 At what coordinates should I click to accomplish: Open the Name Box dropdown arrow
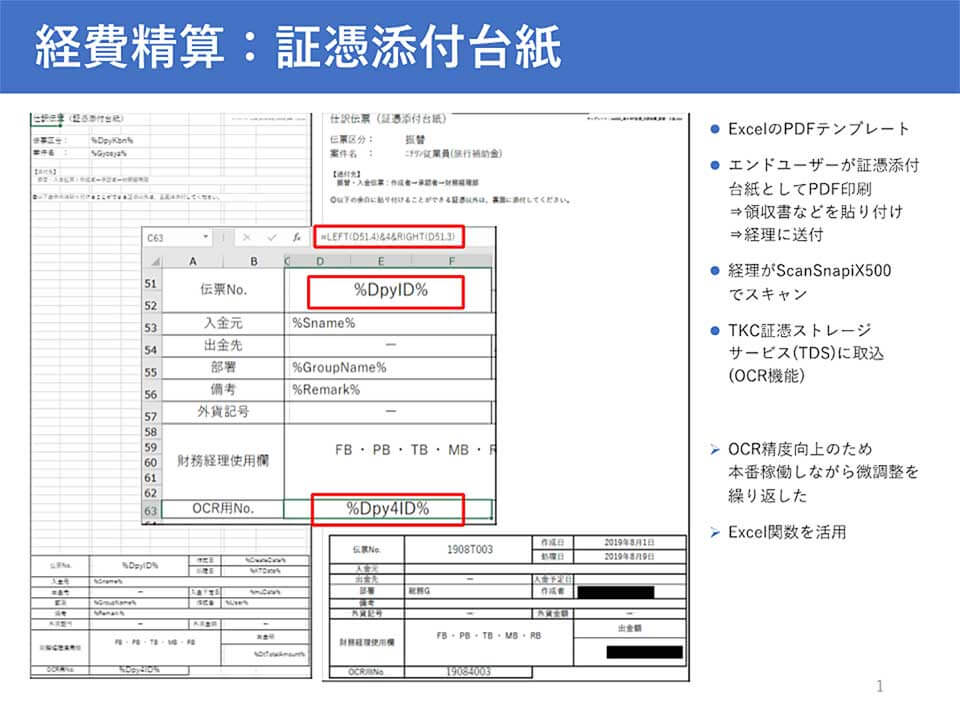tap(206, 237)
